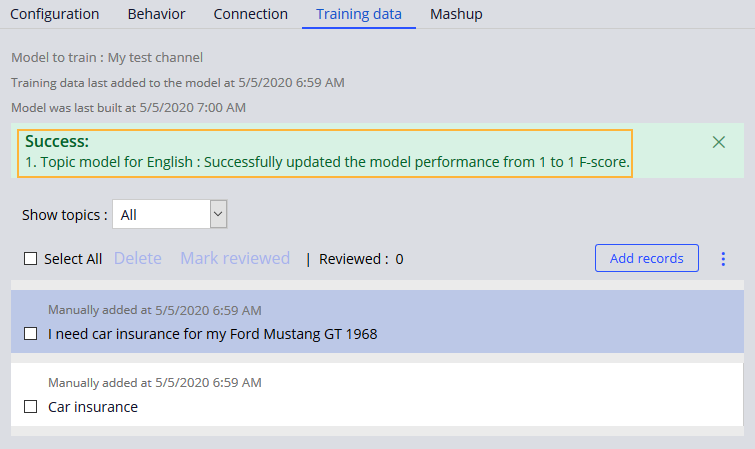The height and width of the screenshot is (449, 755).
Task: Click the Mark reviewed link
Action: click(235, 259)
